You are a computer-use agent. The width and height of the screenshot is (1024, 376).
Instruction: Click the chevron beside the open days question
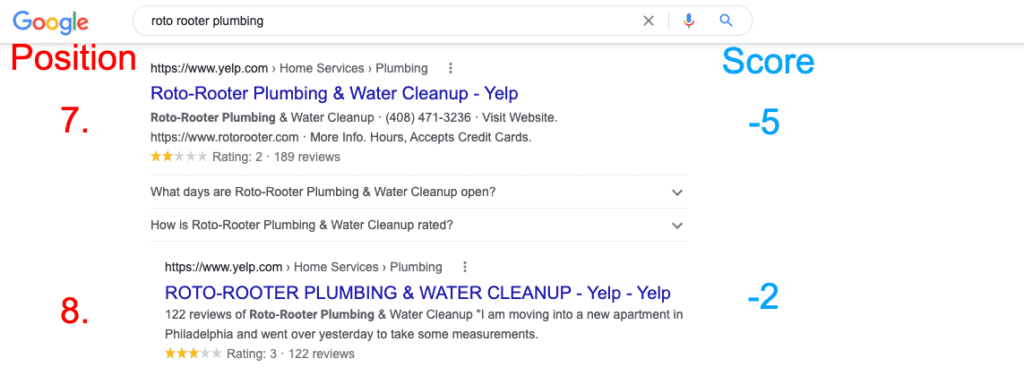click(x=677, y=193)
